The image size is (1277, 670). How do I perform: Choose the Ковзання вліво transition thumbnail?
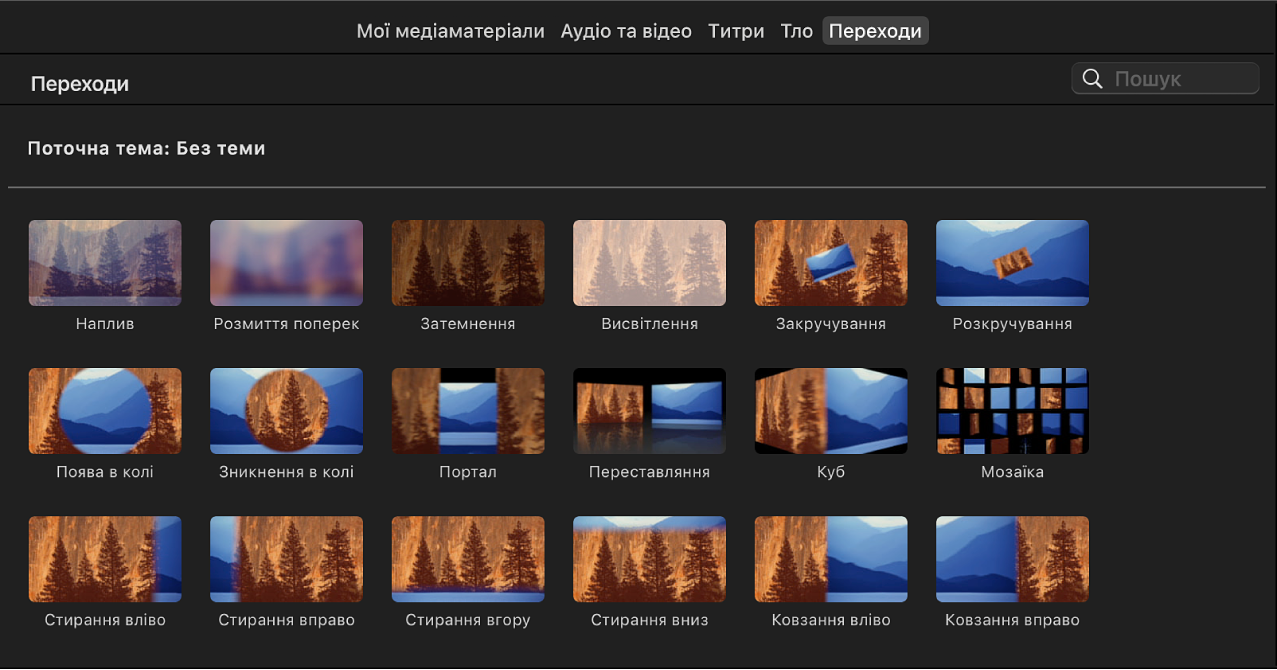click(831, 559)
